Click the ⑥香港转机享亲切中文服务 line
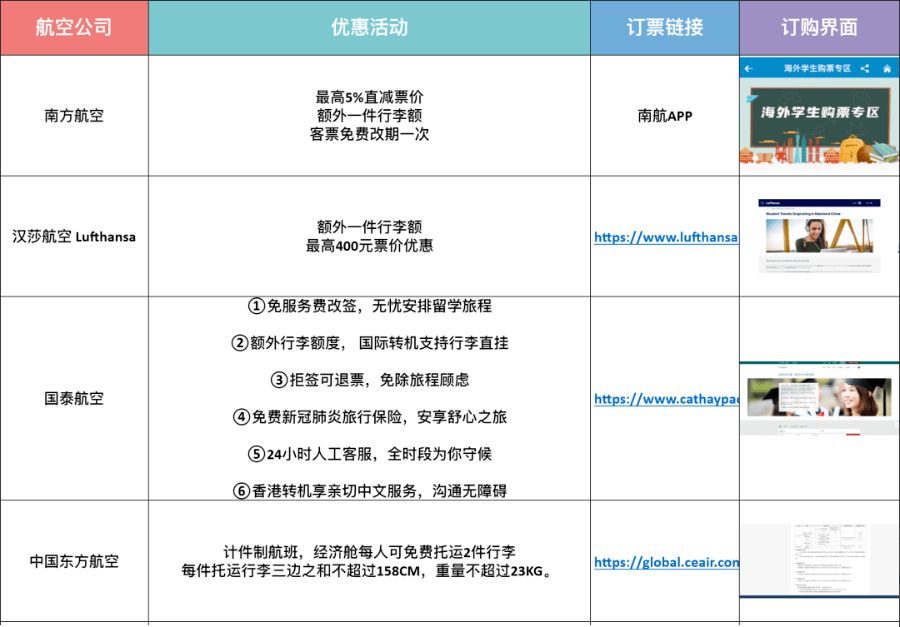Viewport: 900px width, 627px height. pyautogui.click(x=369, y=491)
